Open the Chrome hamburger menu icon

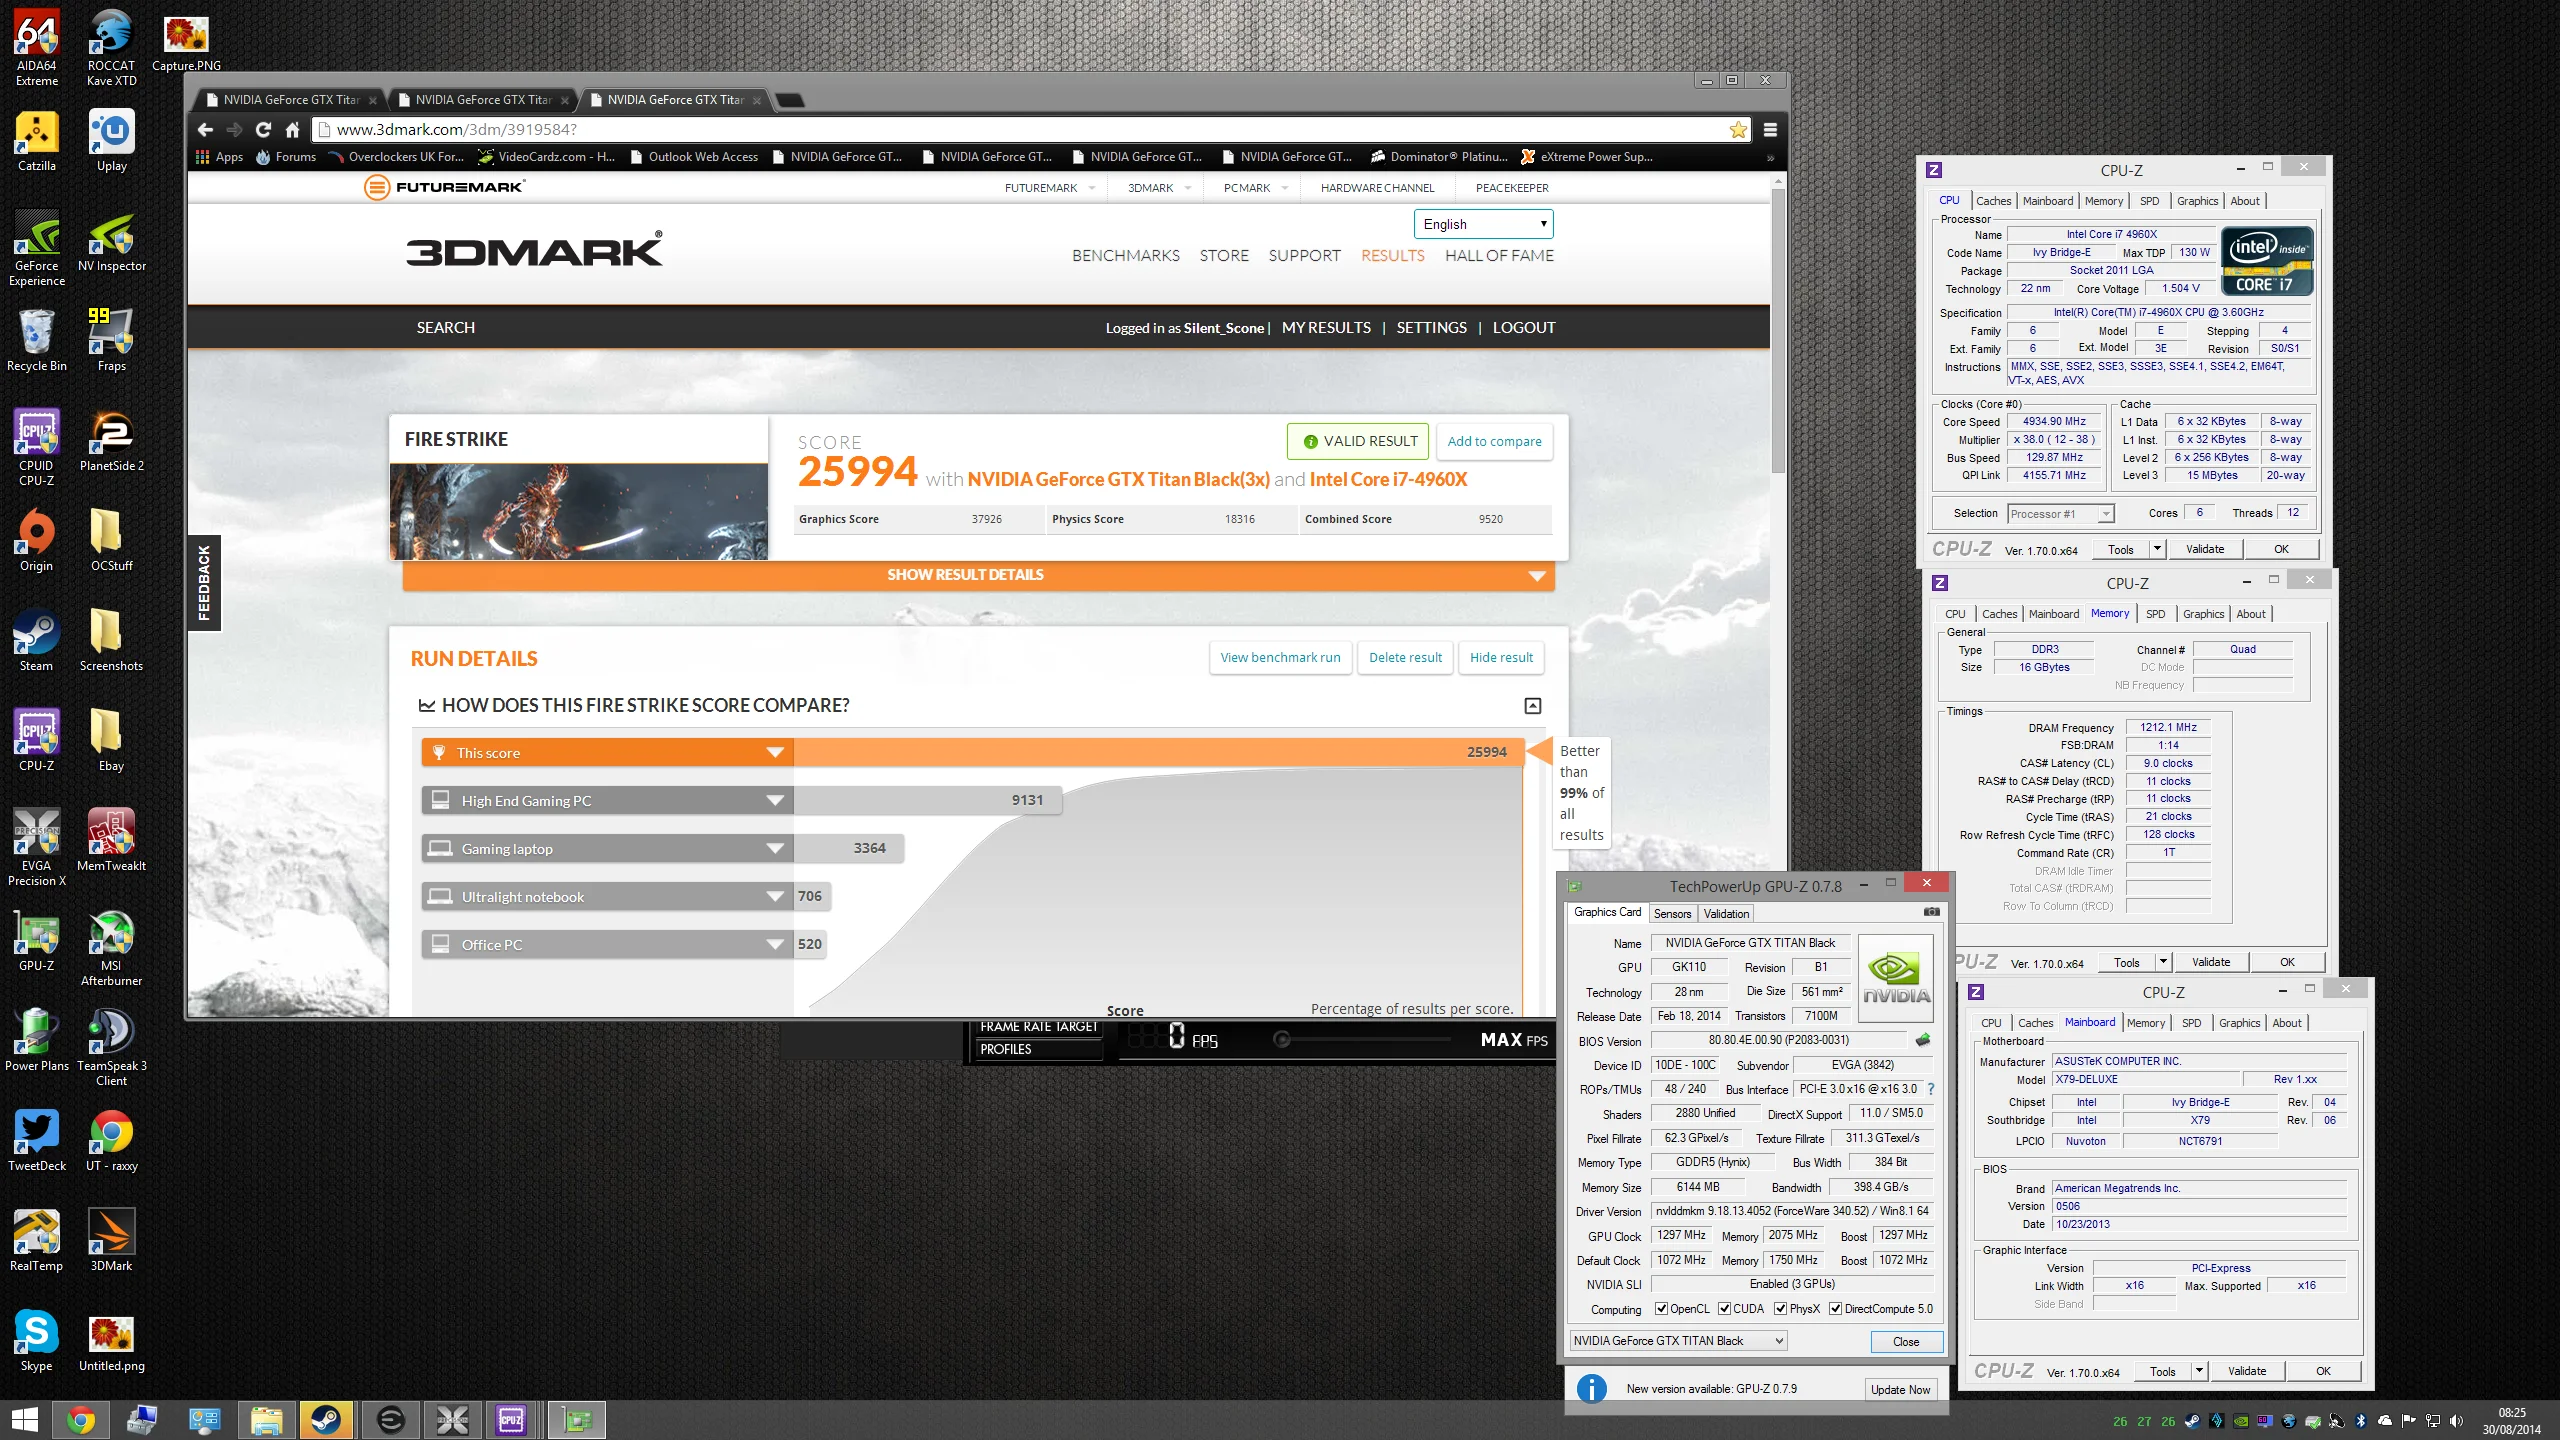coord(1770,129)
